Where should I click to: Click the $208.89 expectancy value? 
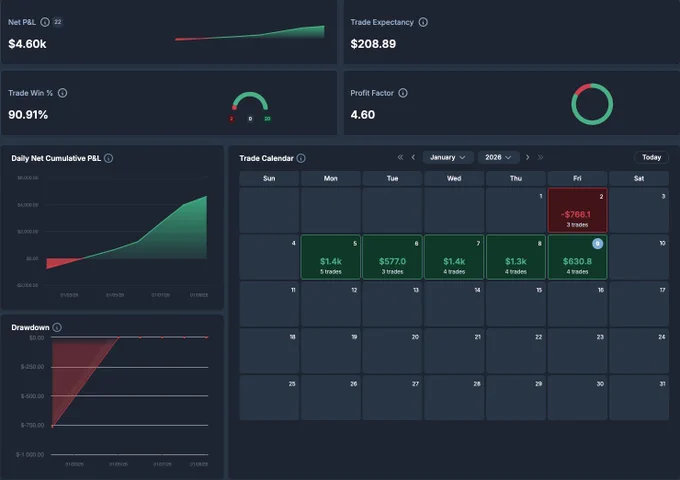pos(373,44)
